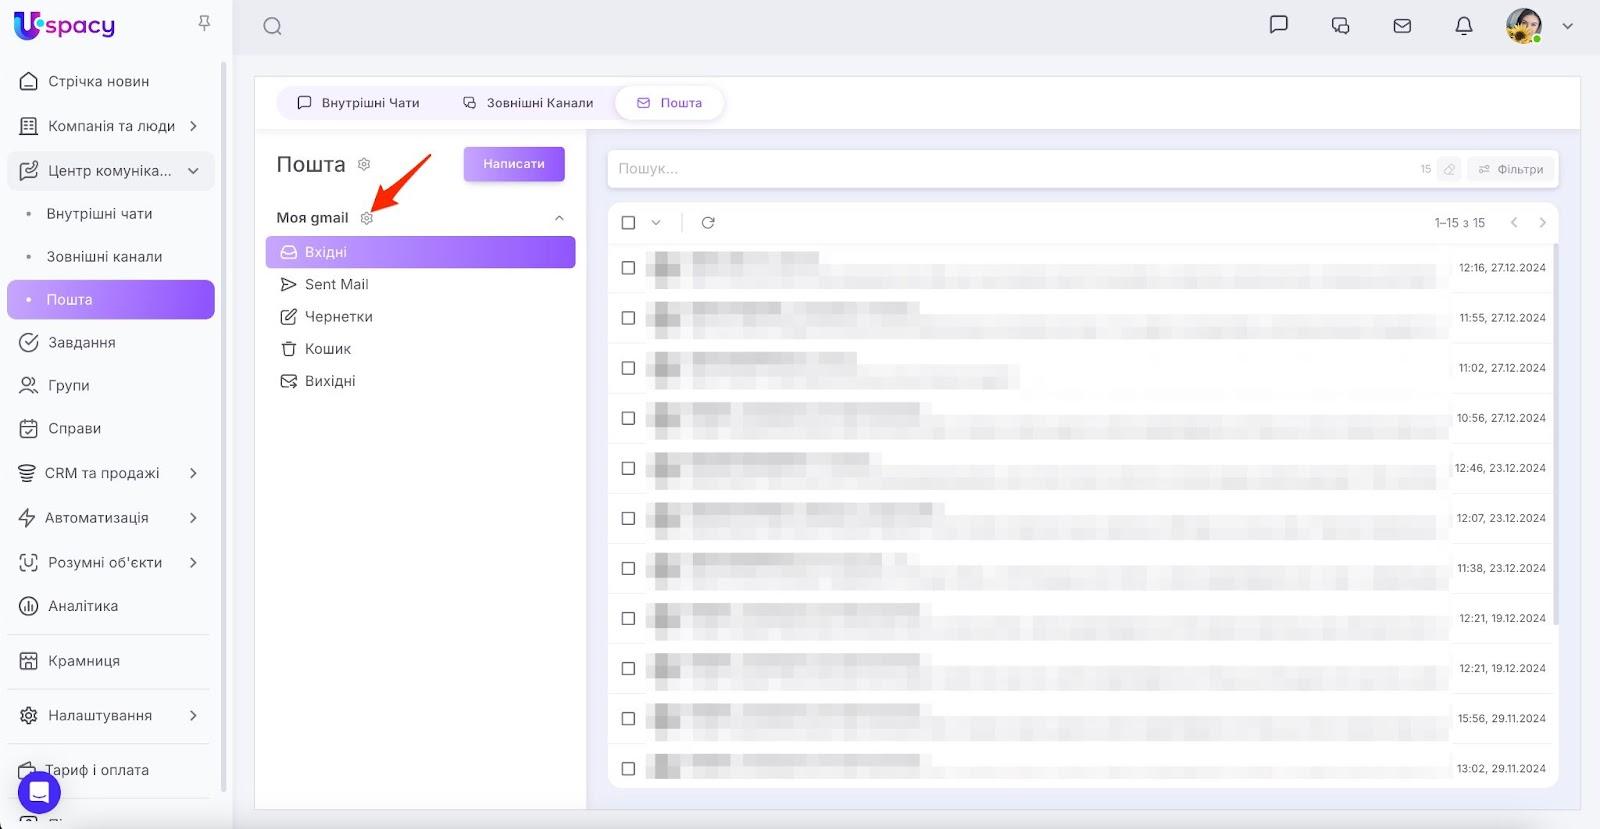1600x829 pixels.
Task: Open the mail envelope icon in top bar
Action: [x=1402, y=26]
